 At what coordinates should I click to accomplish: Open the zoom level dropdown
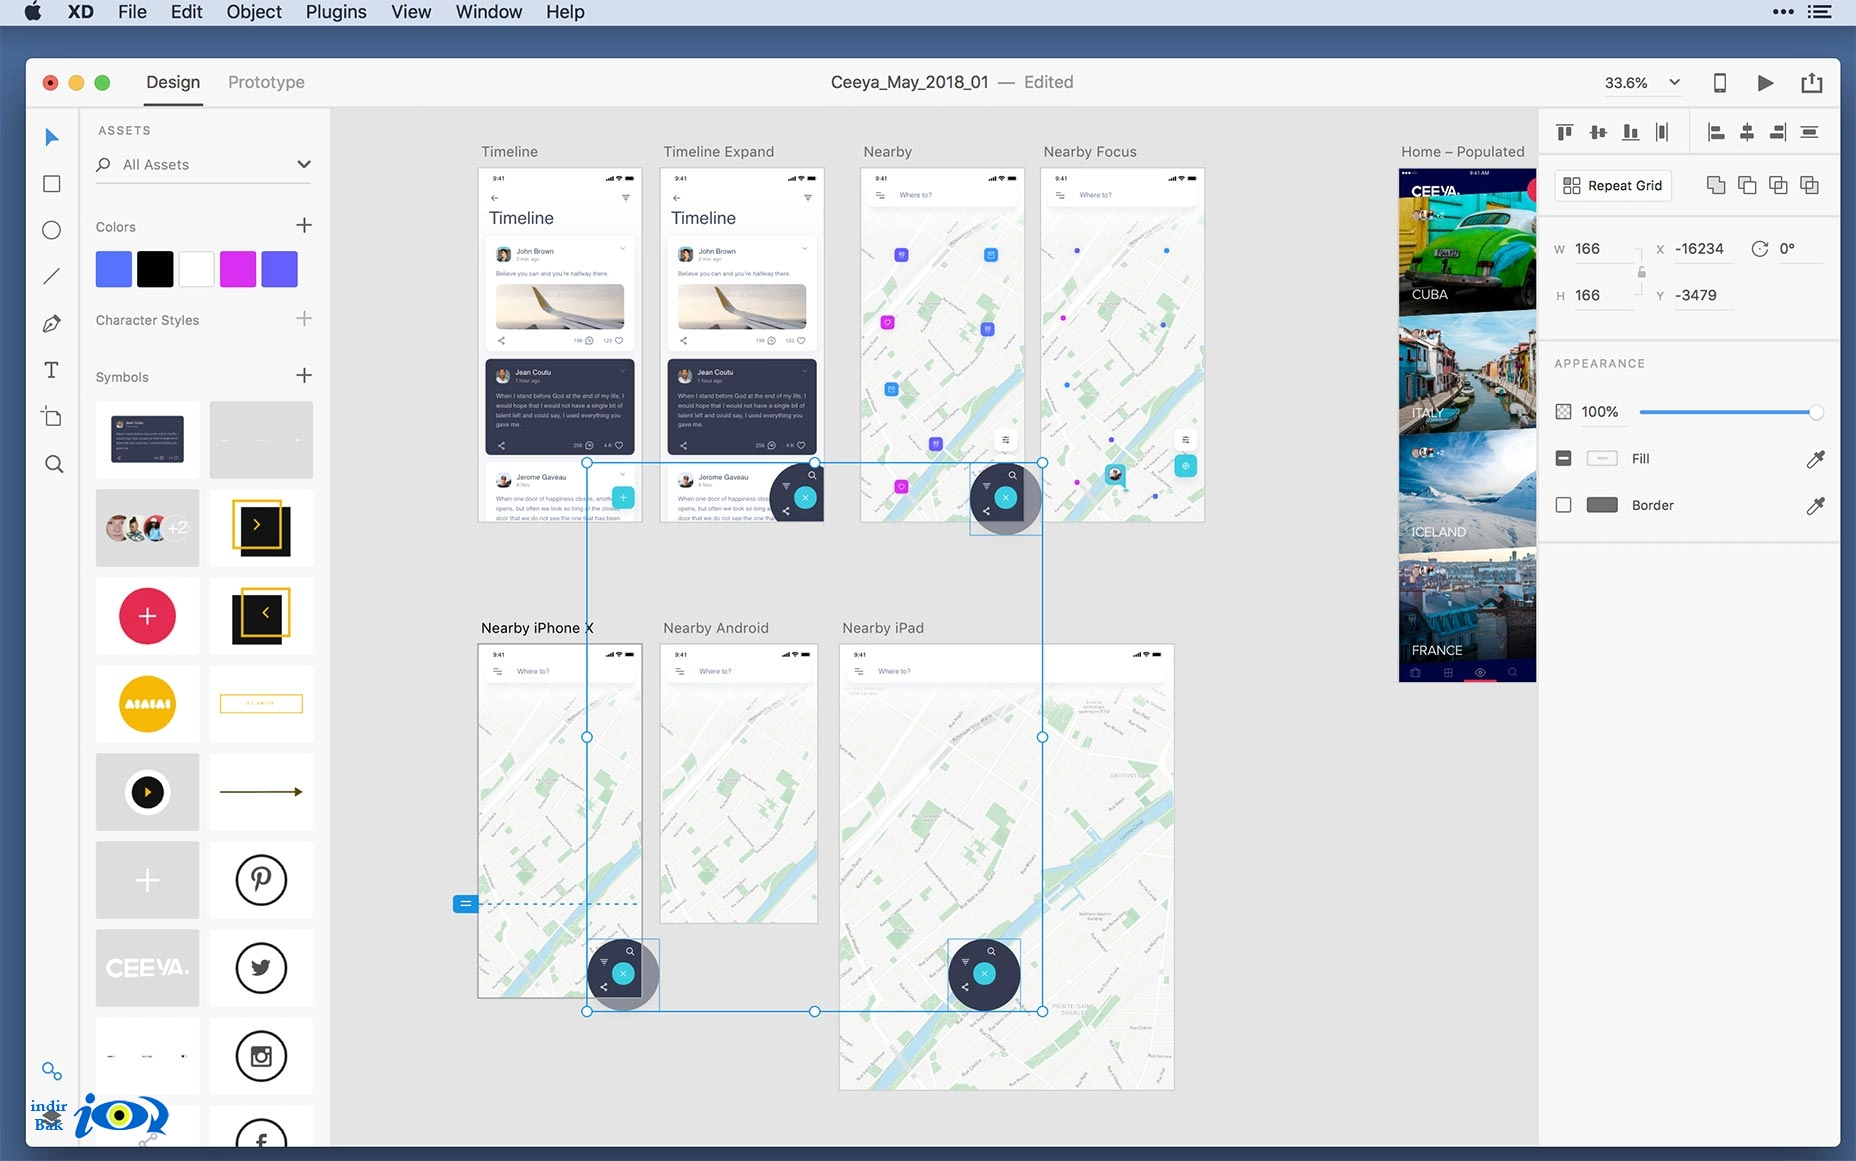pyautogui.click(x=1674, y=83)
